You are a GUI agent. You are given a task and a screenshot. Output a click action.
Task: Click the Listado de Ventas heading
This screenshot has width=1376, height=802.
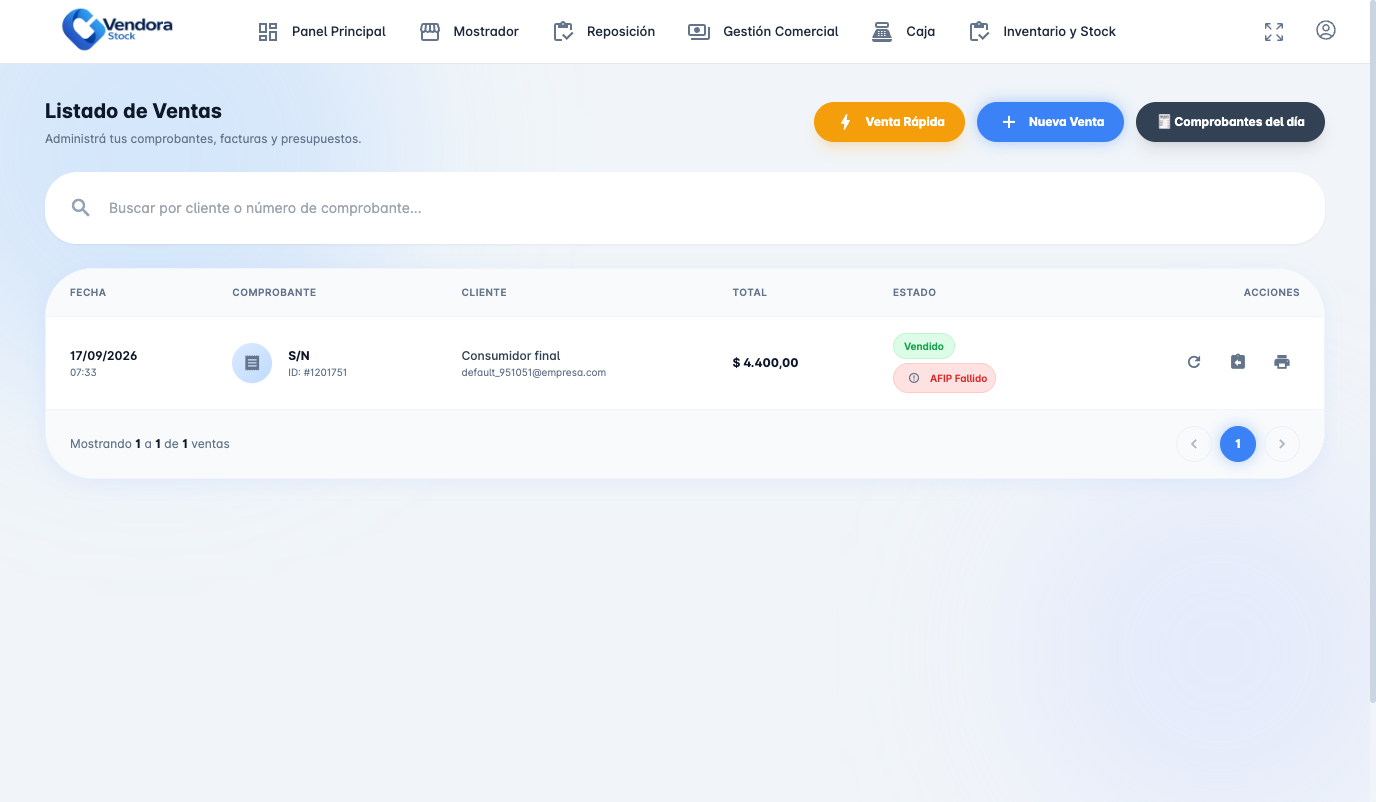133,111
